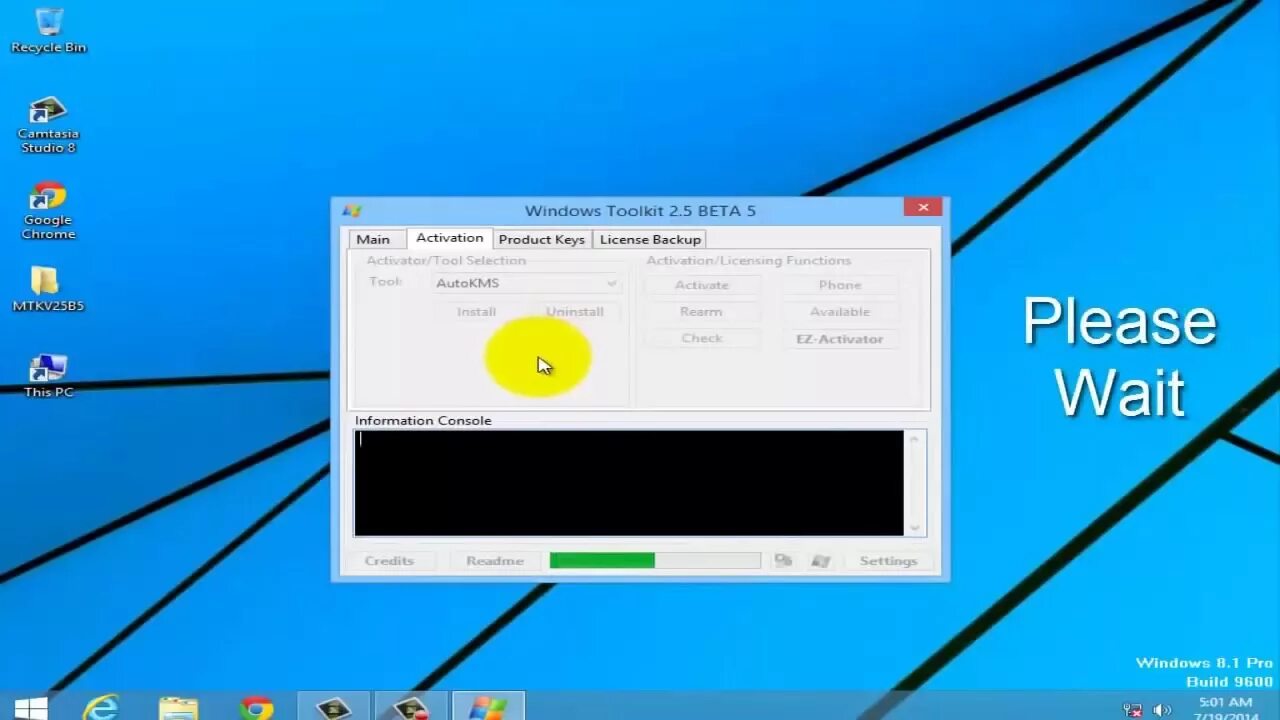The image size is (1280, 720).
Task: Click the green progress bar
Action: pyautogui.click(x=655, y=561)
